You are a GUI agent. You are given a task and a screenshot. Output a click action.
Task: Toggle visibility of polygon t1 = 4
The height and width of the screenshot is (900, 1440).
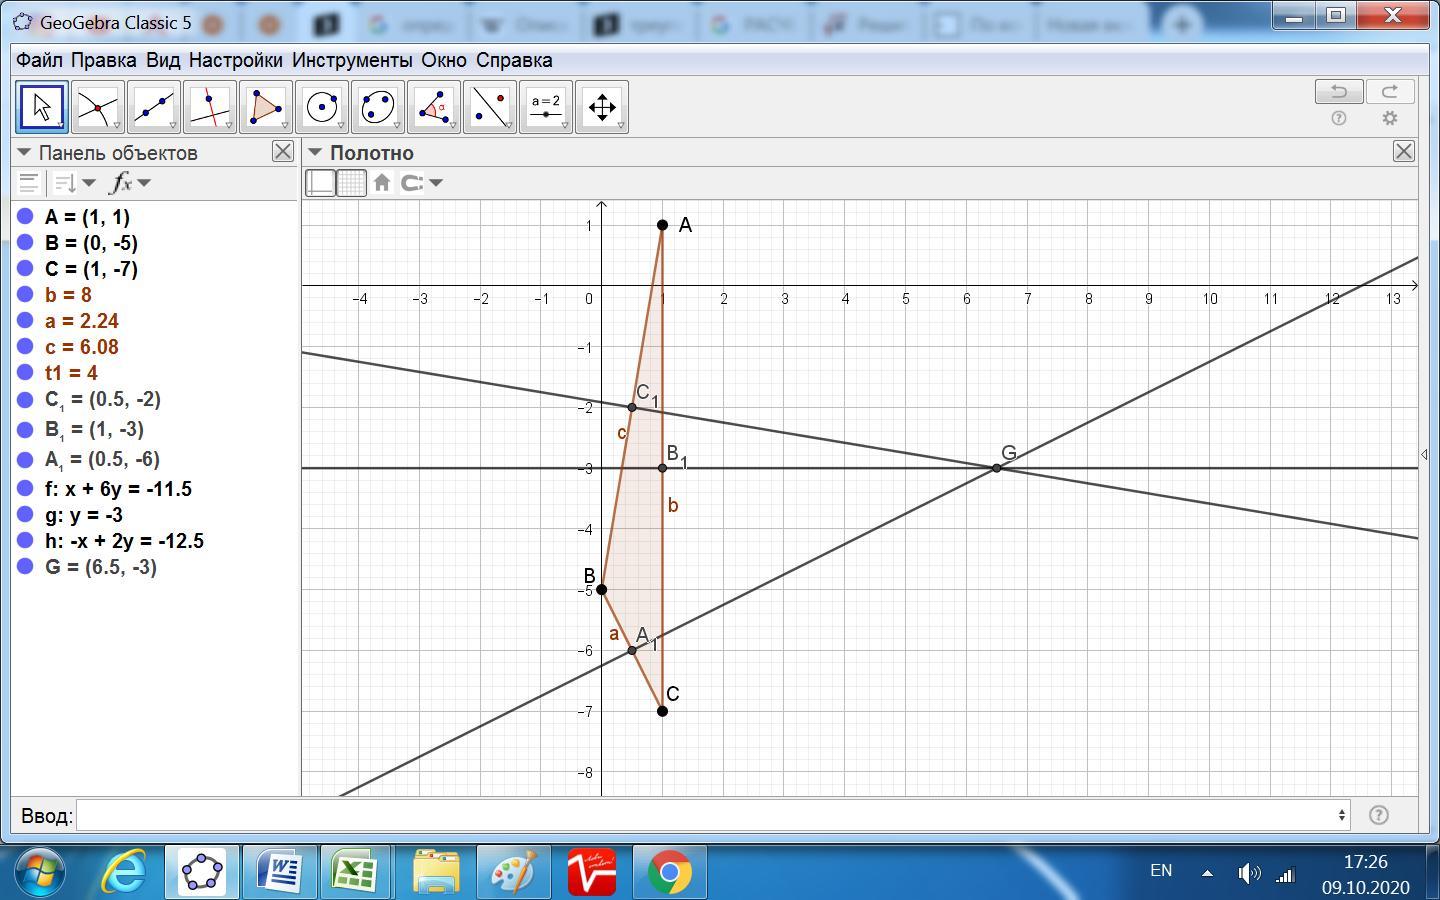pyautogui.click(x=26, y=373)
